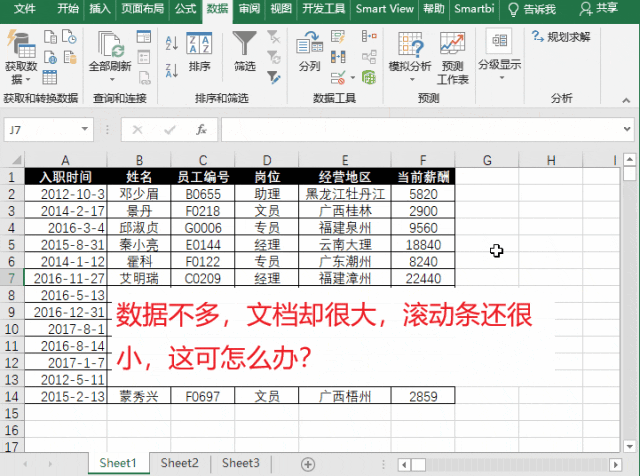Switch to the Smart View tab
The height and width of the screenshot is (476, 640).
pos(384,9)
